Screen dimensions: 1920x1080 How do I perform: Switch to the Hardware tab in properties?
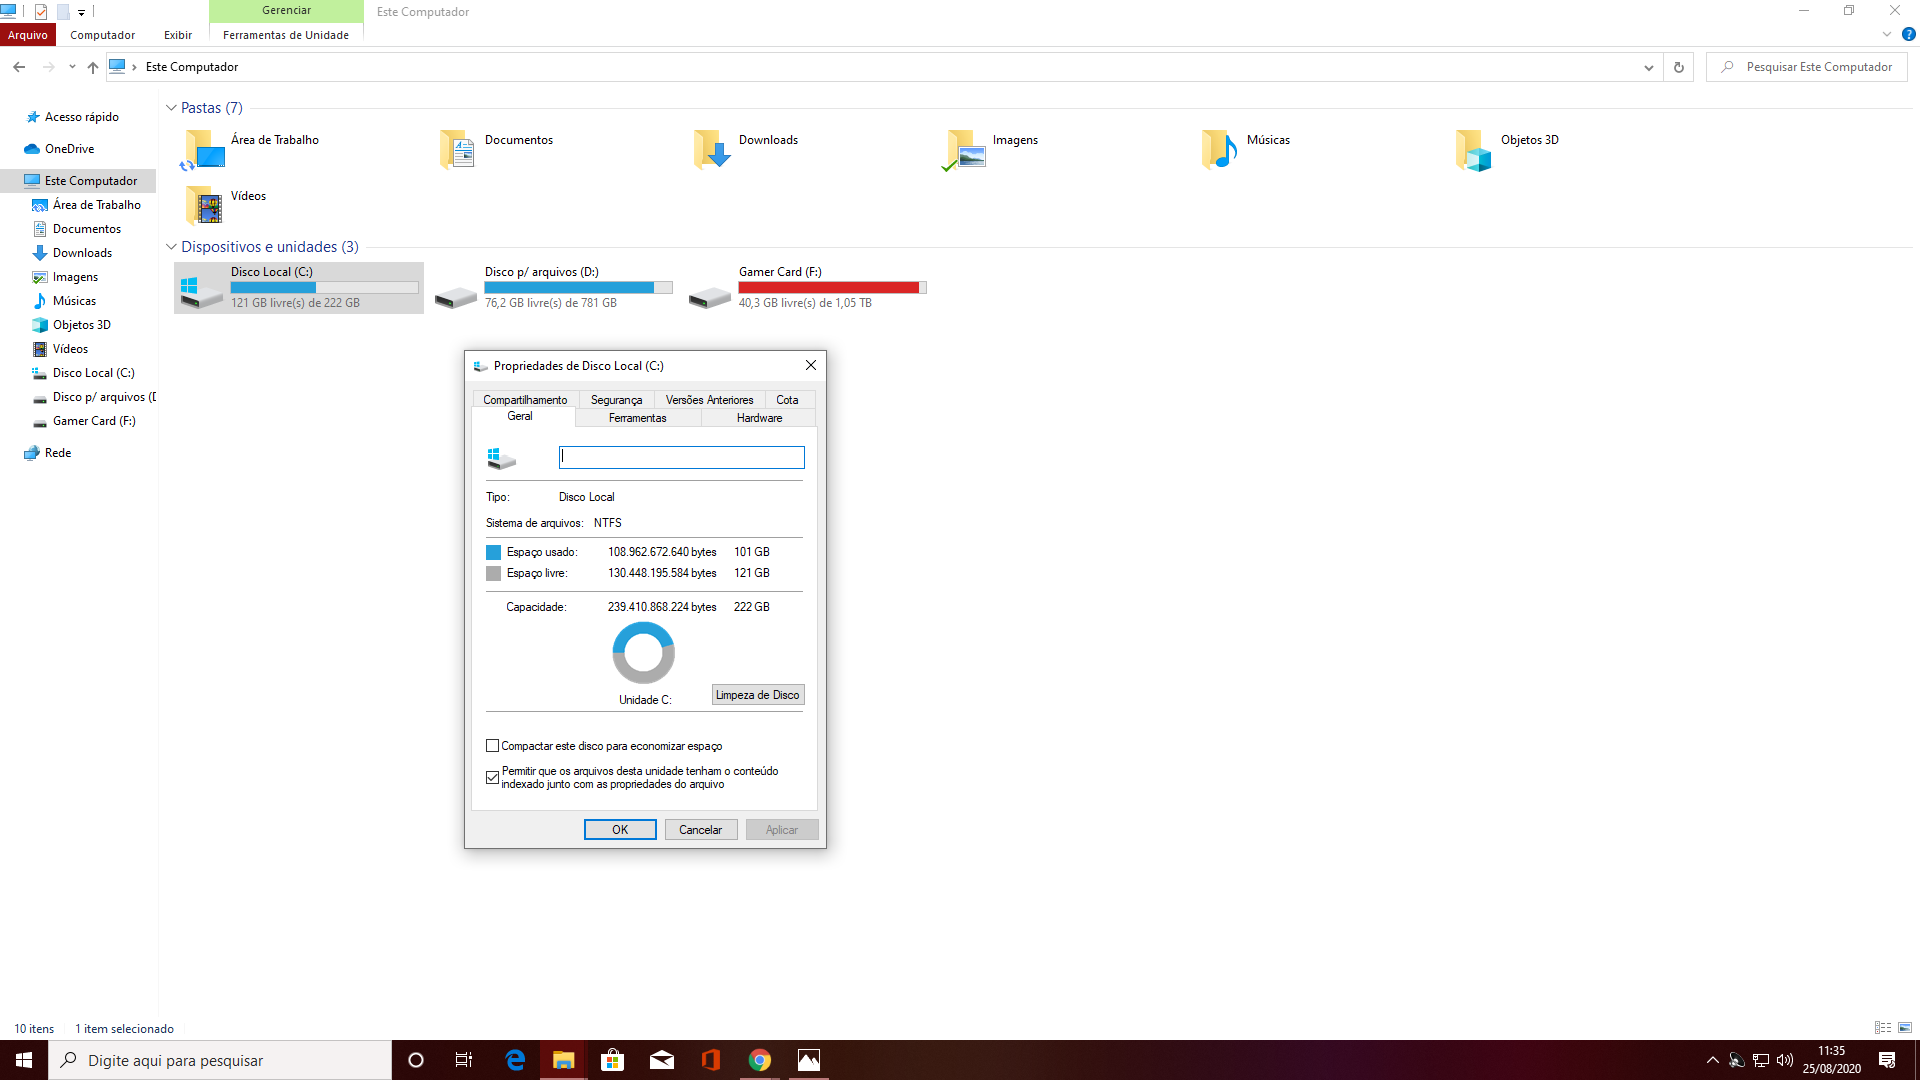[x=759, y=418]
